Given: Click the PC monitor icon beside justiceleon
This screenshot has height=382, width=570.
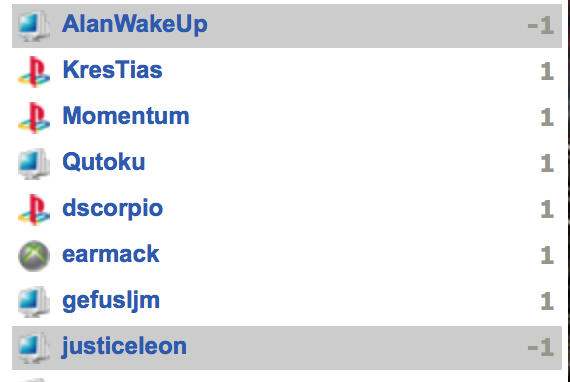Looking at the screenshot, I should [34, 348].
